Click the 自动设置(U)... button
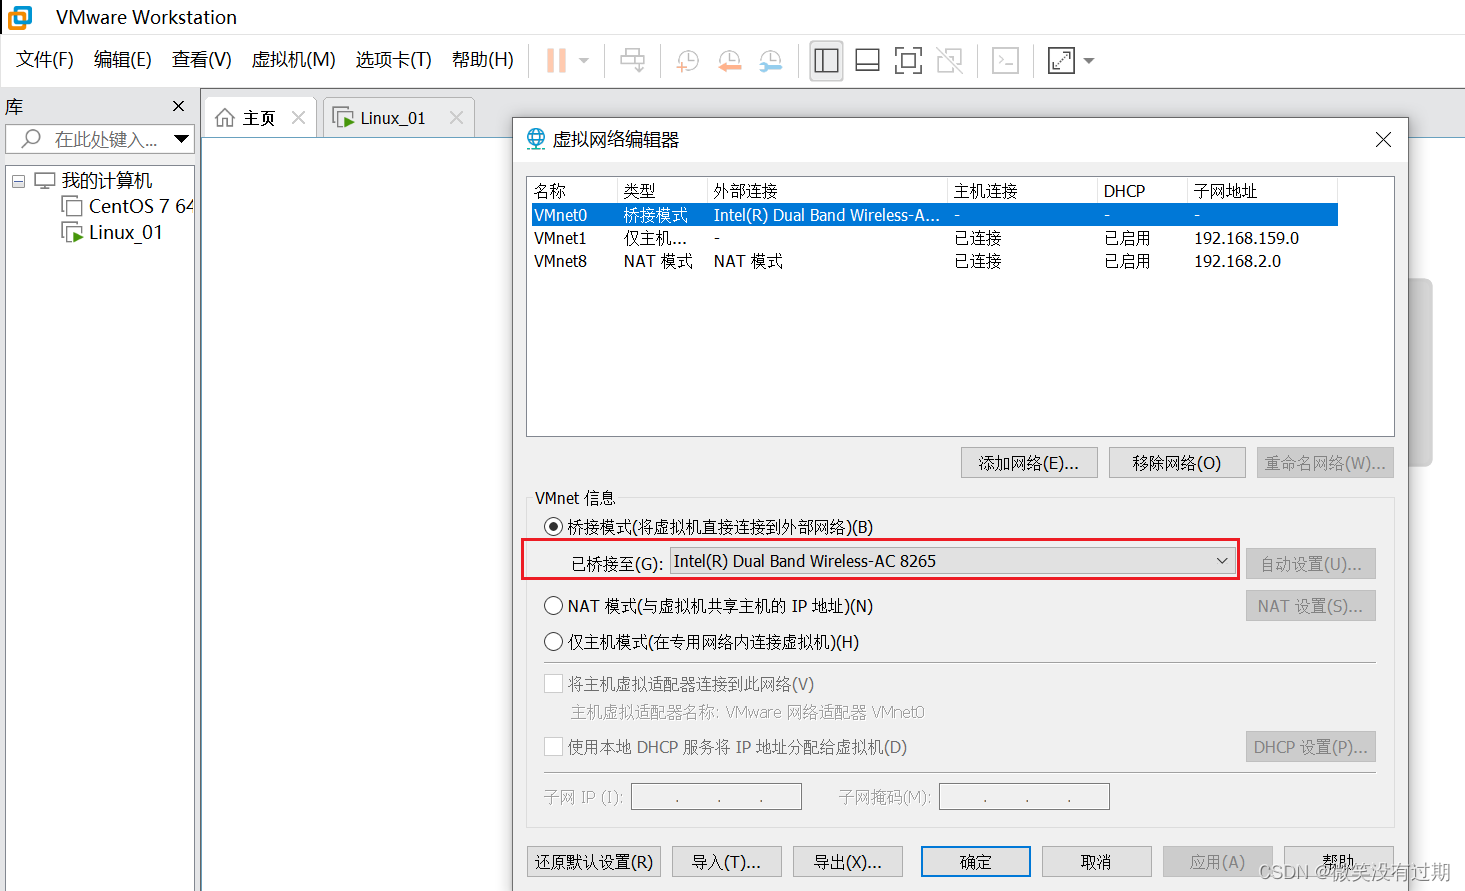The width and height of the screenshot is (1465, 891). [x=1311, y=564]
